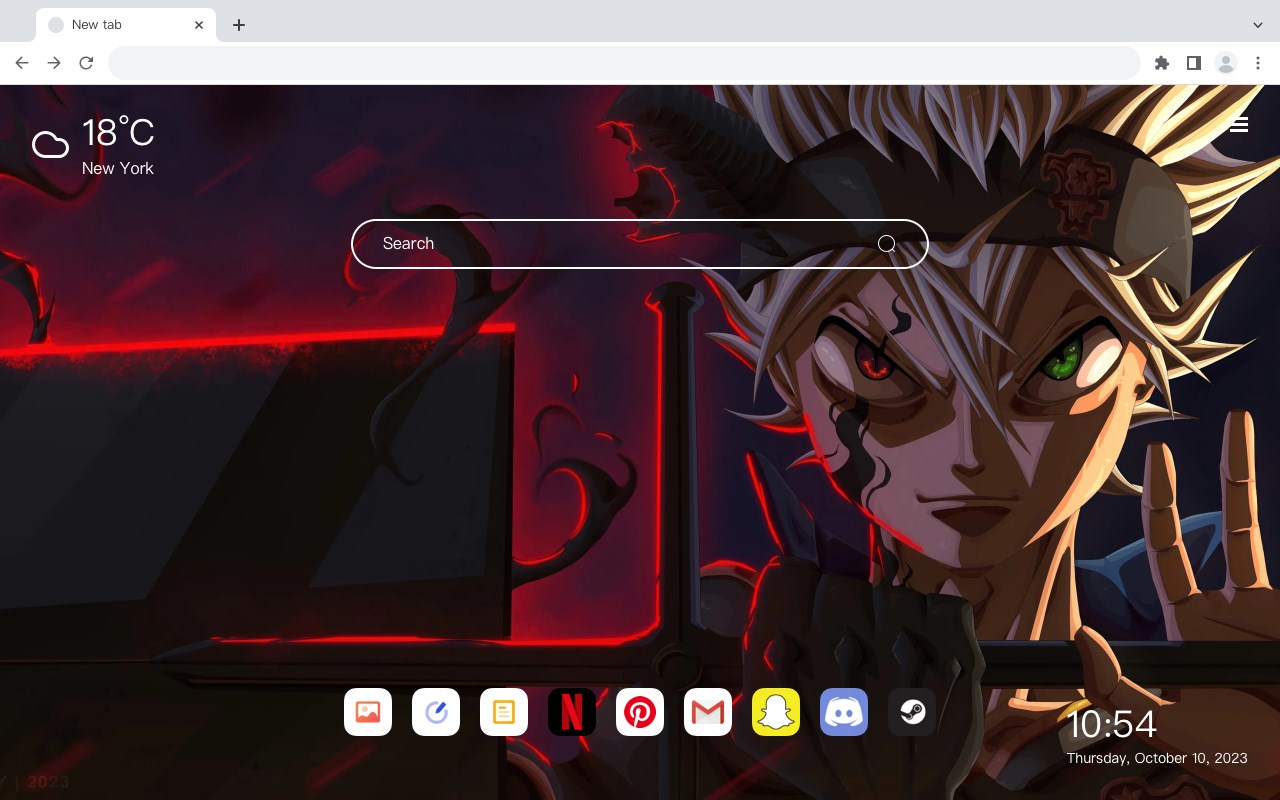Viewport: 1280px width, 800px height.
Task: Open the Discord shortcut
Action: tap(844, 712)
